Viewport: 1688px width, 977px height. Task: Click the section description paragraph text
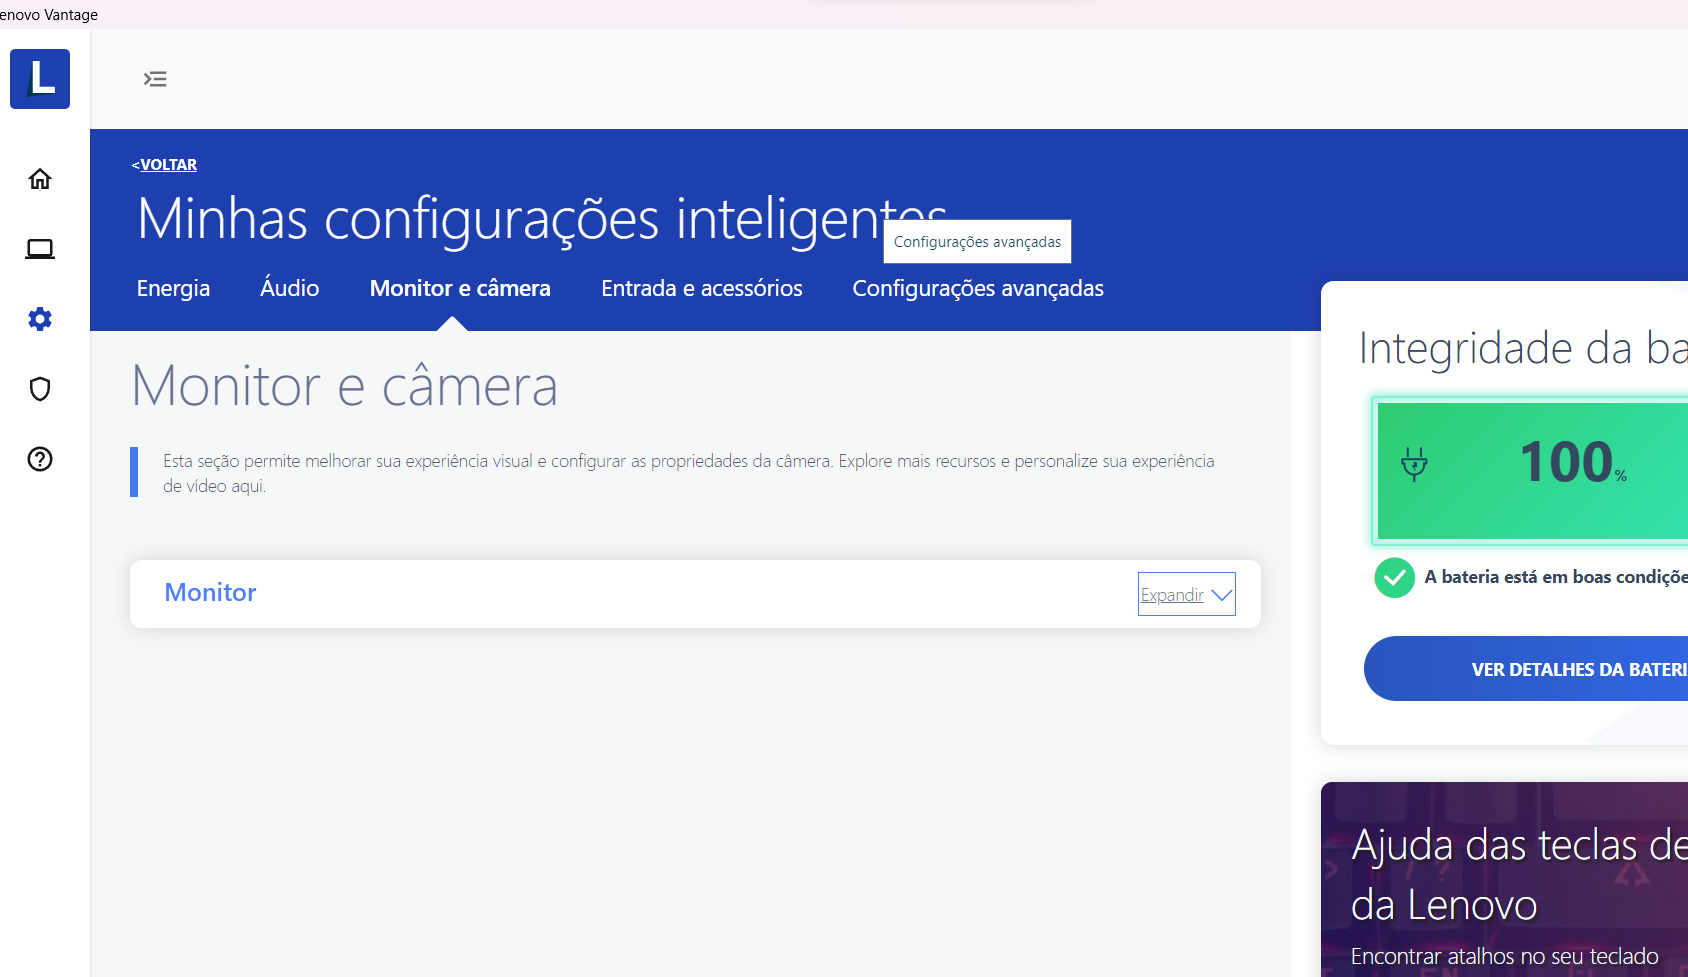[689, 473]
